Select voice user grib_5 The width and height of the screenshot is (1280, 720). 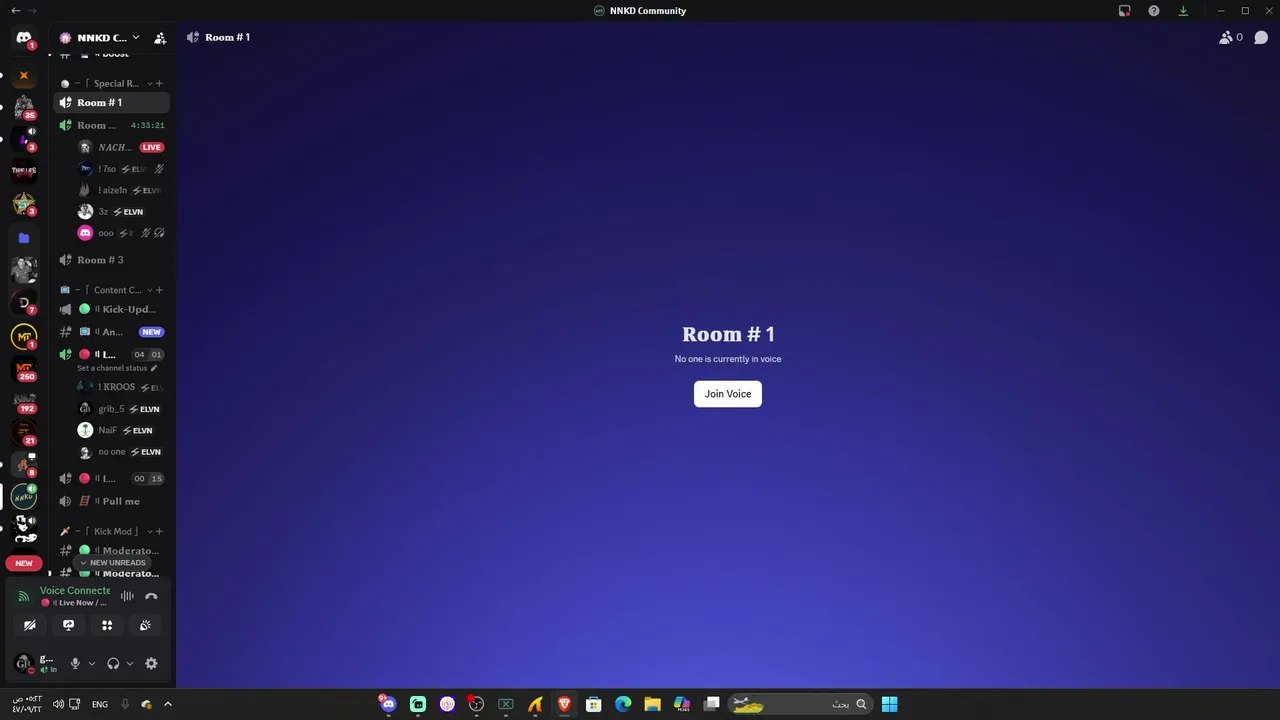120,409
